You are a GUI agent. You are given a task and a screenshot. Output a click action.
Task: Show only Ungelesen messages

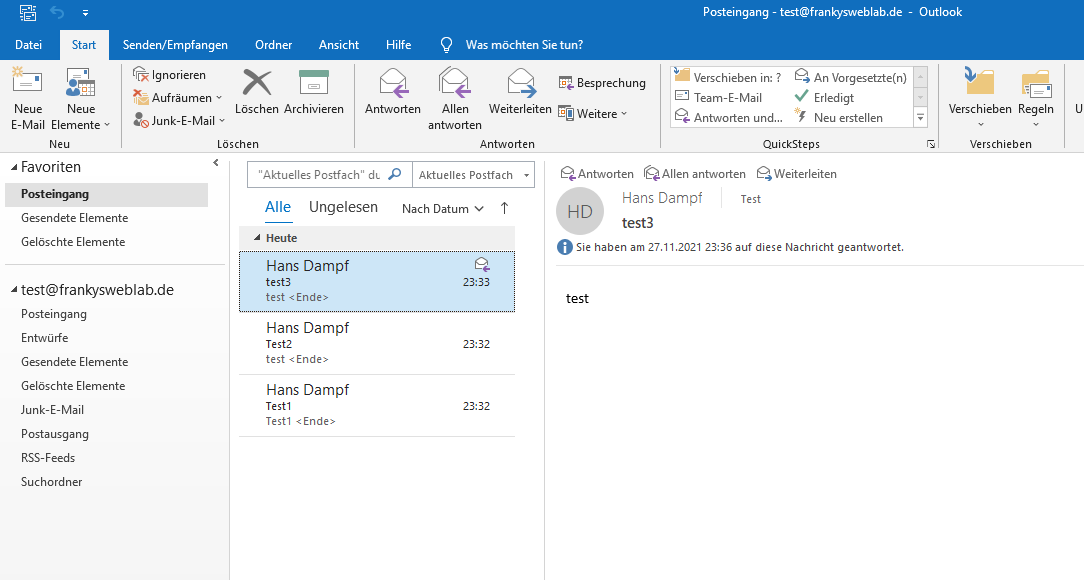343,208
